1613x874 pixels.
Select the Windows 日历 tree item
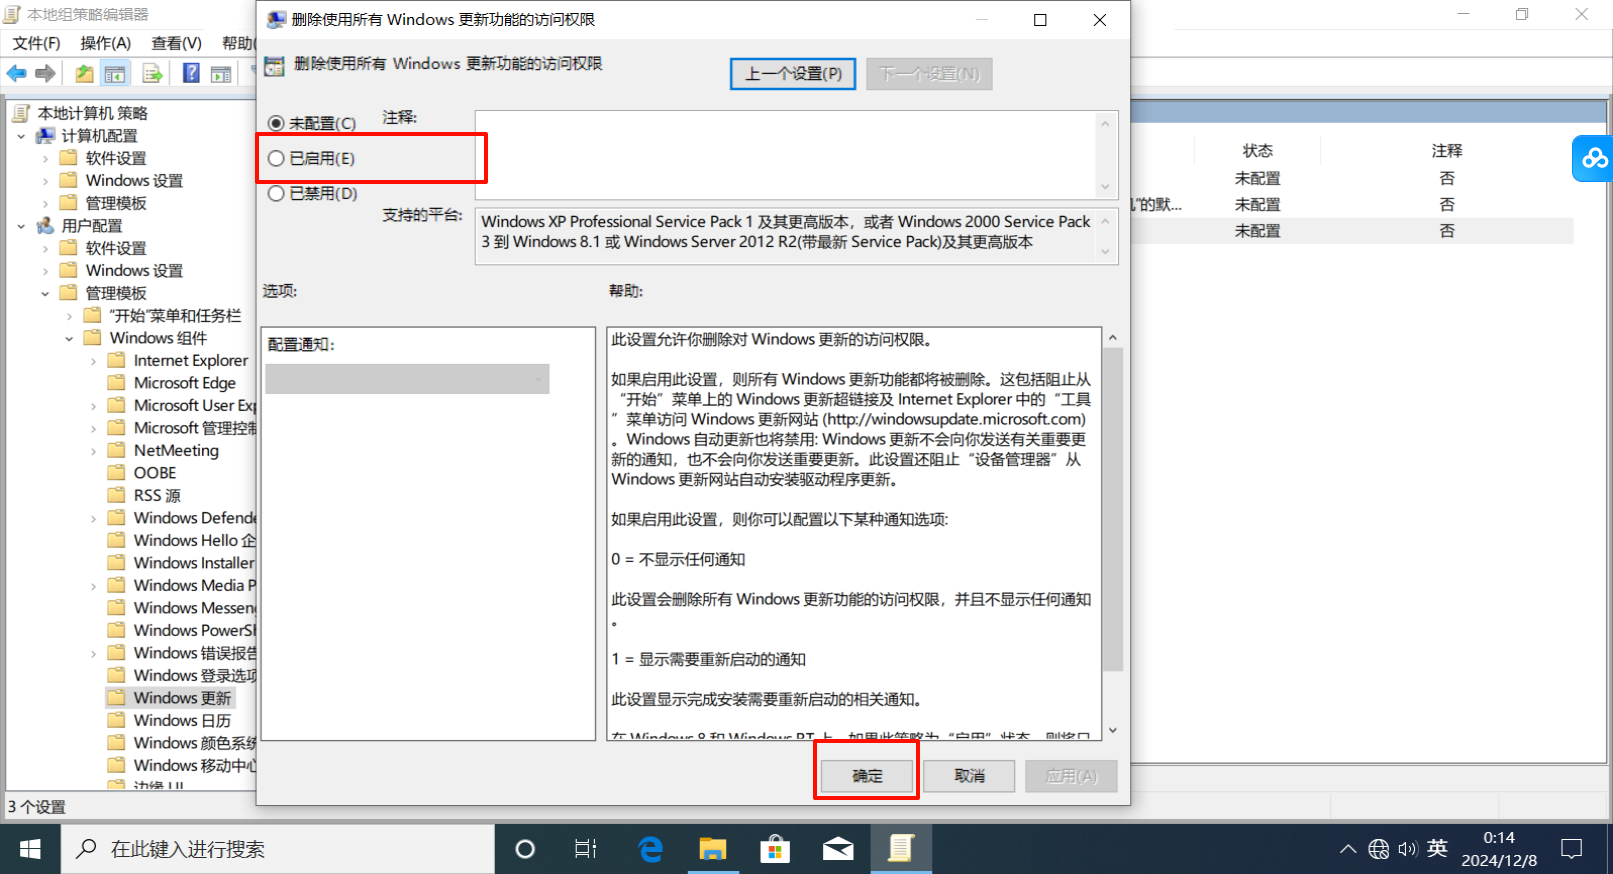click(182, 721)
